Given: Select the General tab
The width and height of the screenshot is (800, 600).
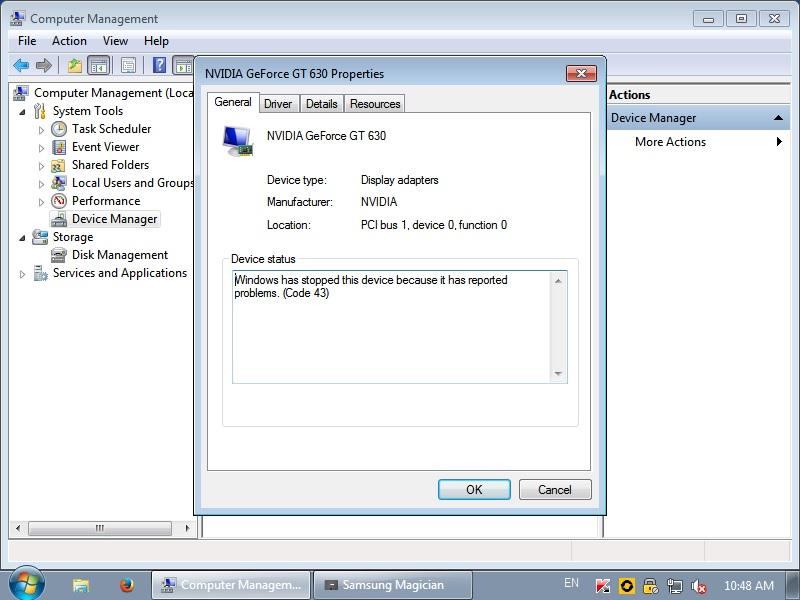Looking at the screenshot, I should click(x=233, y=102).
